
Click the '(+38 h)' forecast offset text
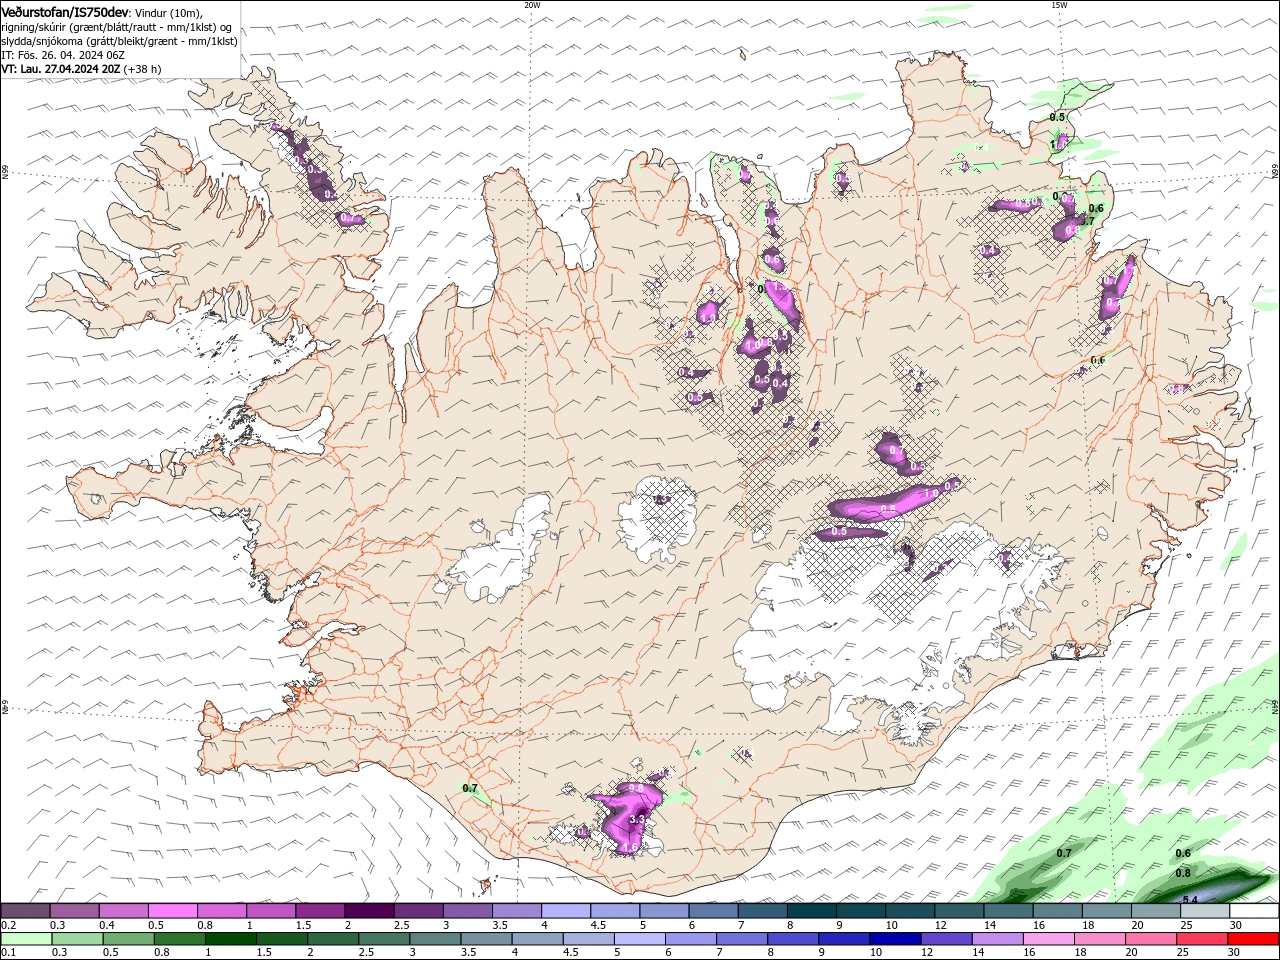pos(144,69)
